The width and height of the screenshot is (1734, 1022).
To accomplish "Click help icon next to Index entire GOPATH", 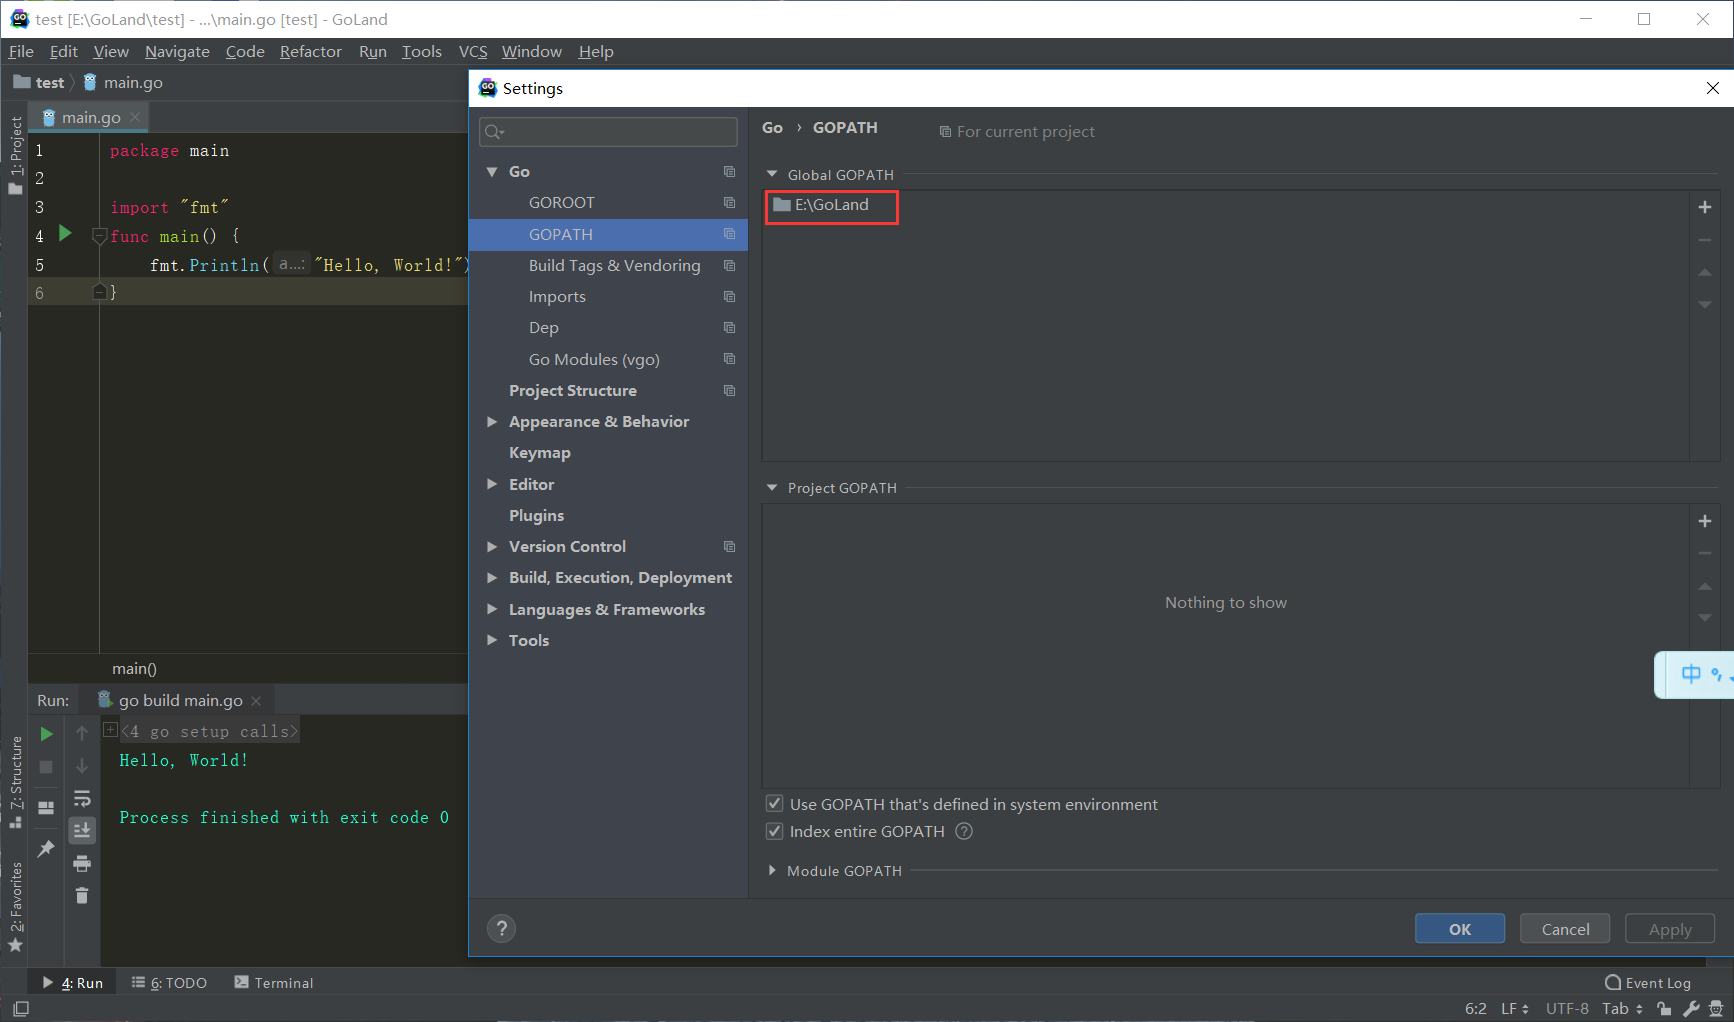I will coord(964,831).
